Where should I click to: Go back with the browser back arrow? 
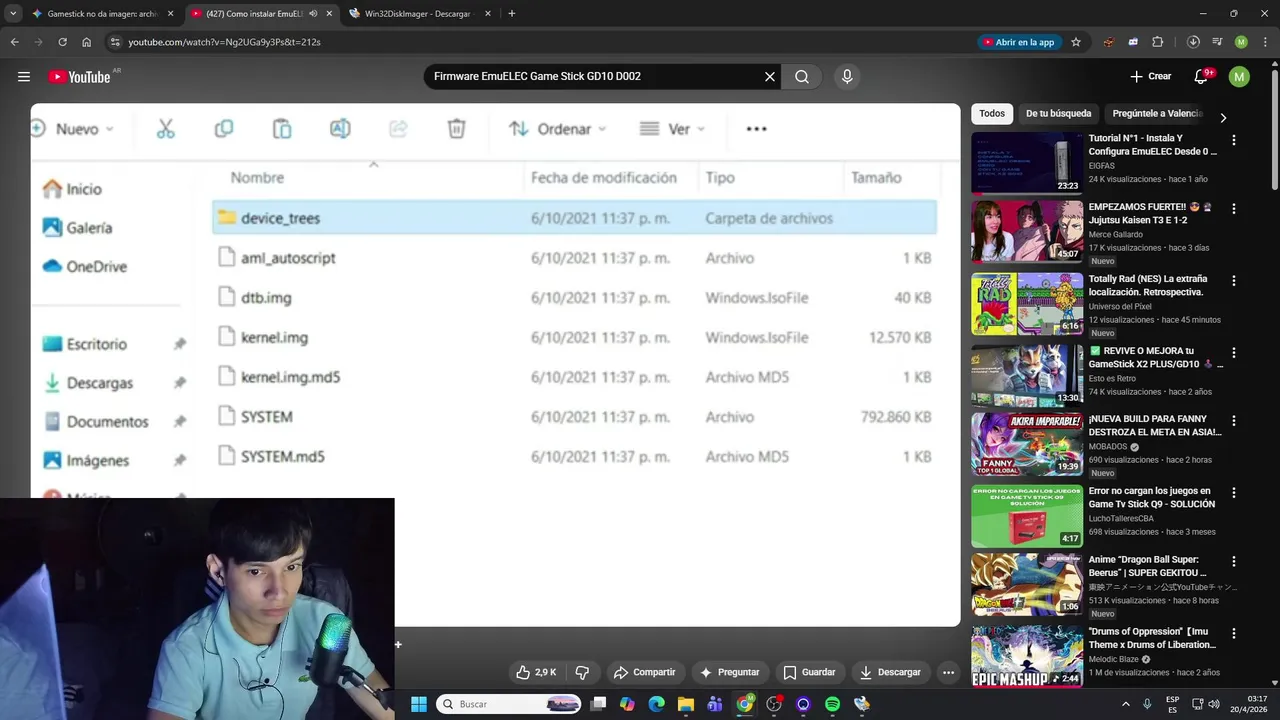point(14,42)
